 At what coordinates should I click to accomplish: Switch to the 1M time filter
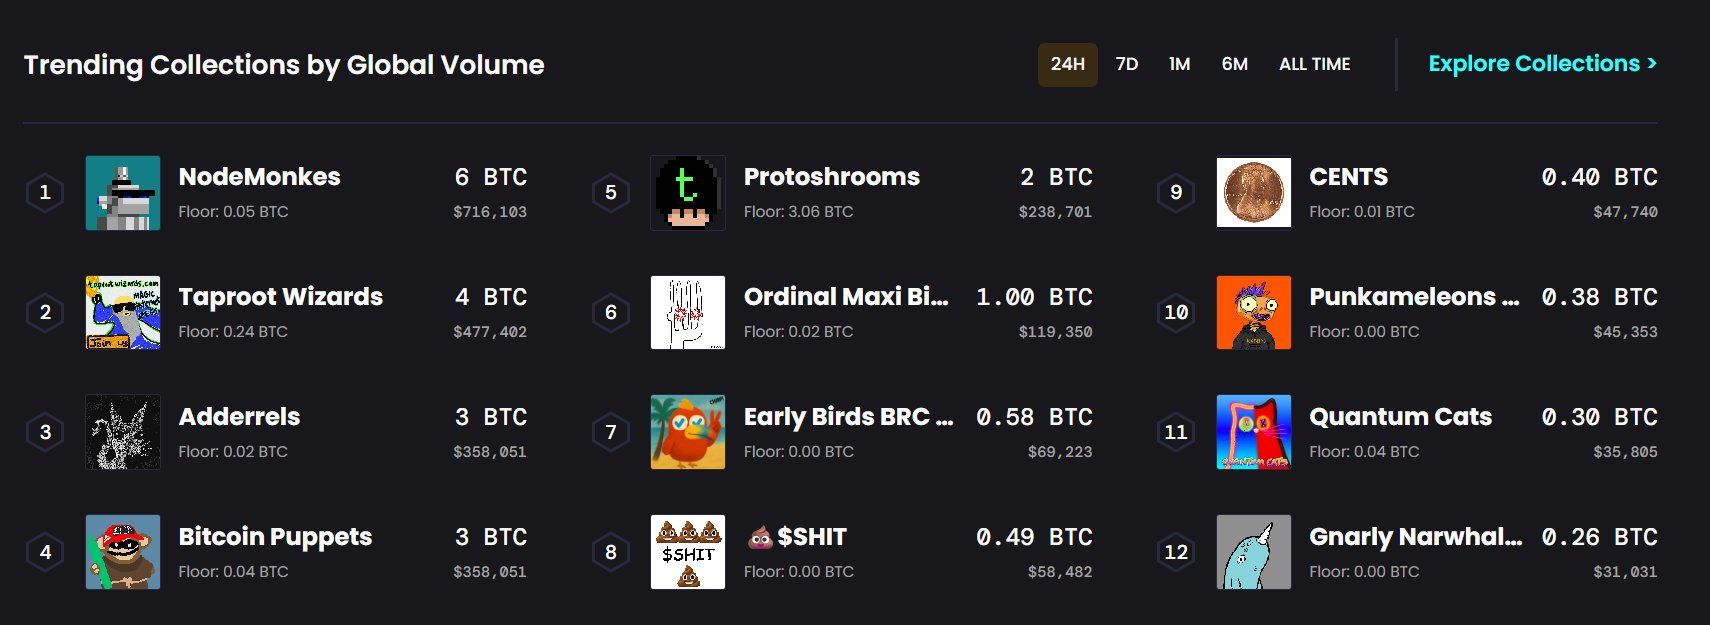(1180, 65)
